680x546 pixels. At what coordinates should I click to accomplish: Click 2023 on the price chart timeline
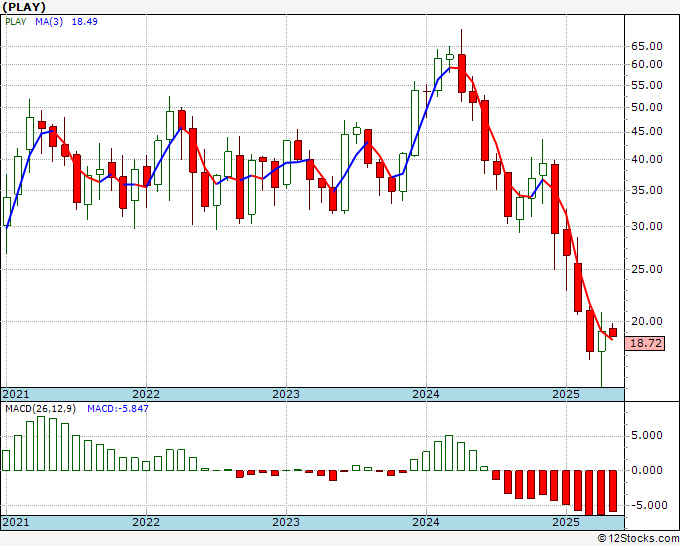286,394
